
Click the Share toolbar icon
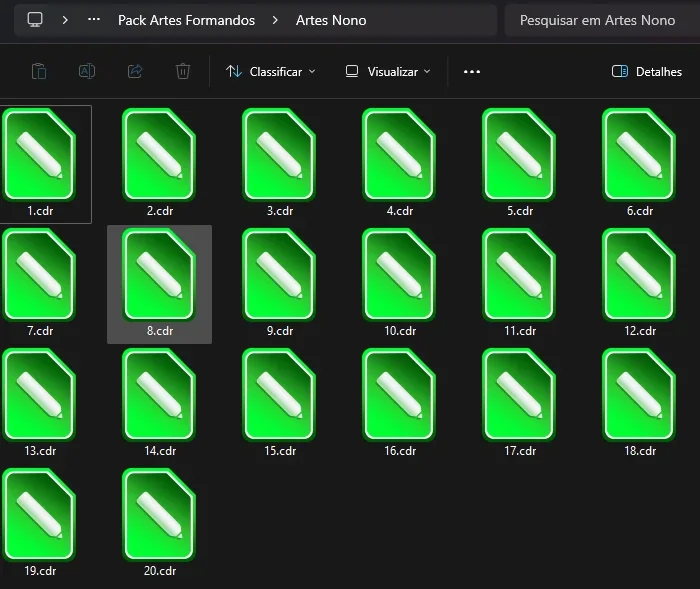pos(135,71)
